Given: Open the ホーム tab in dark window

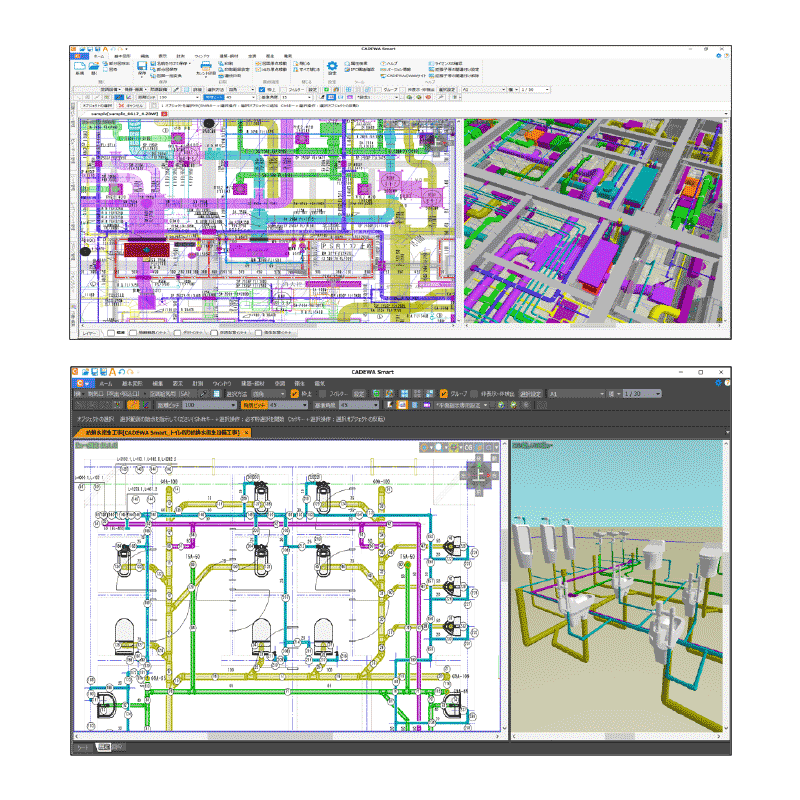Looking at the screenshot, I should tap(105, 382).
